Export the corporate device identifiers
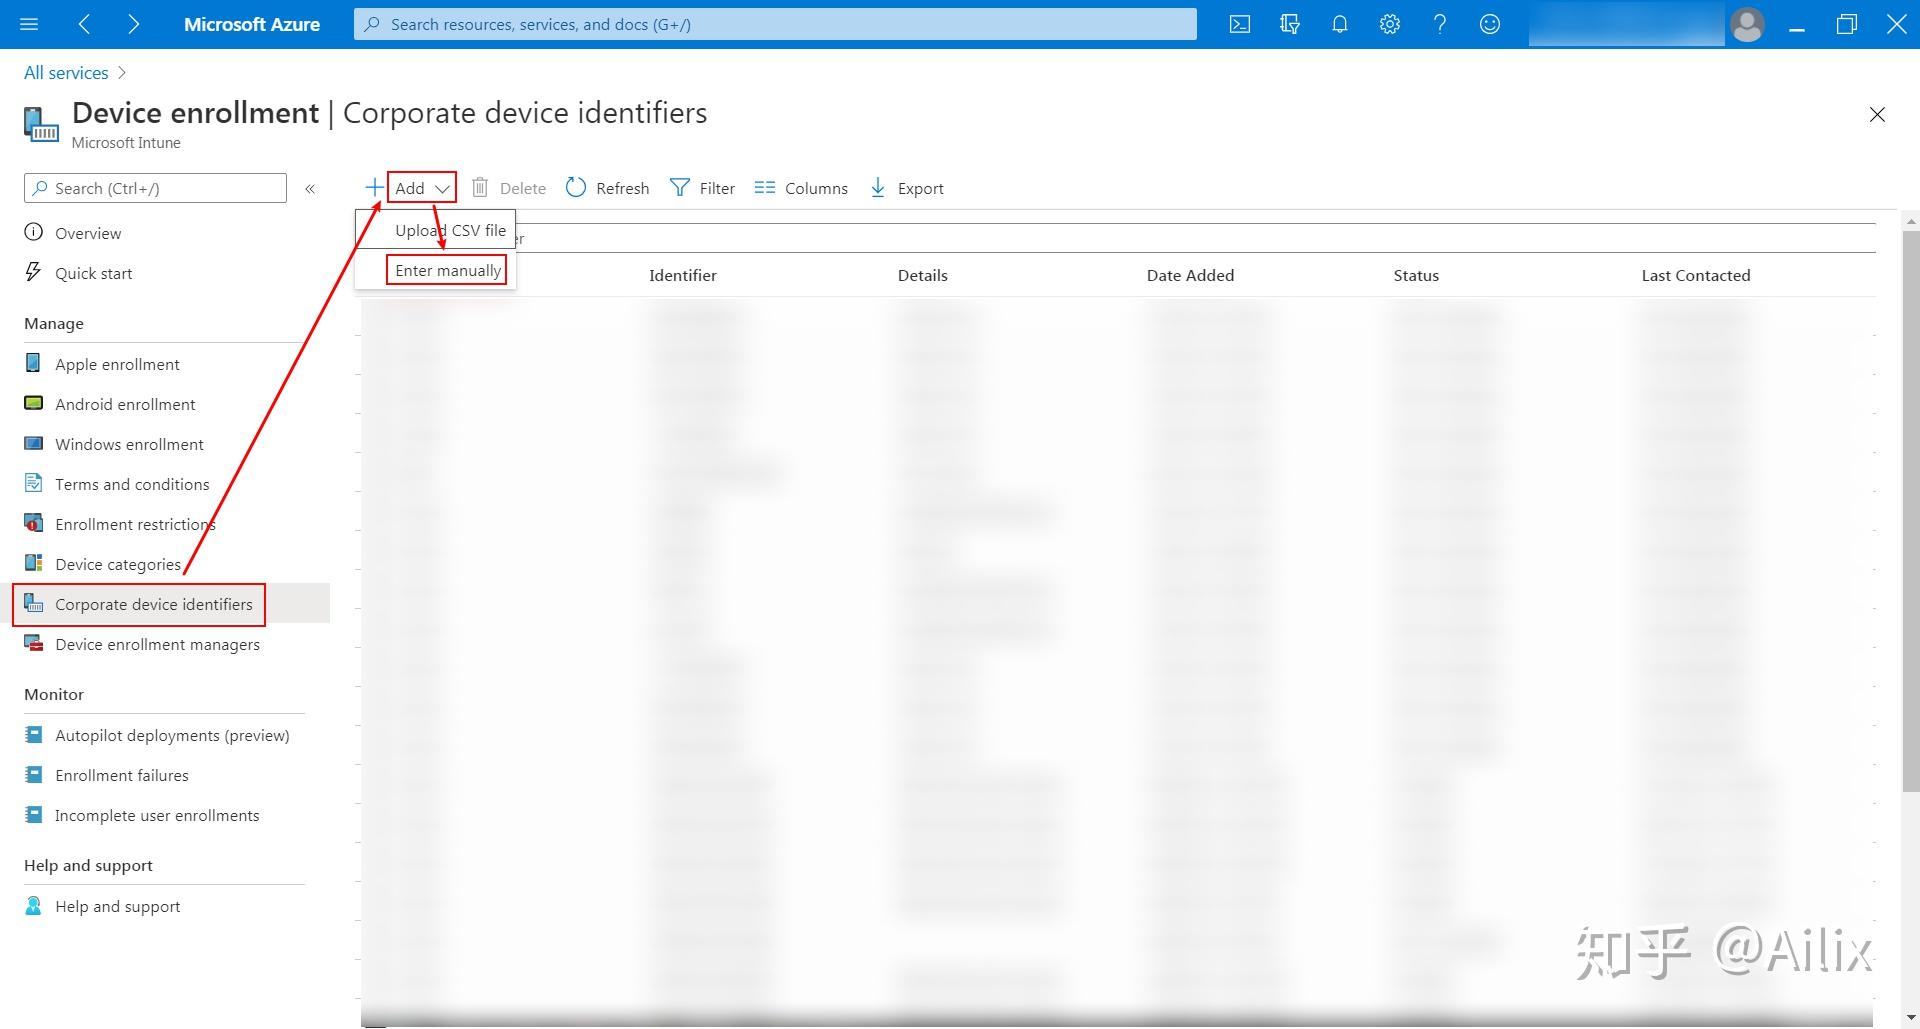 906,187
